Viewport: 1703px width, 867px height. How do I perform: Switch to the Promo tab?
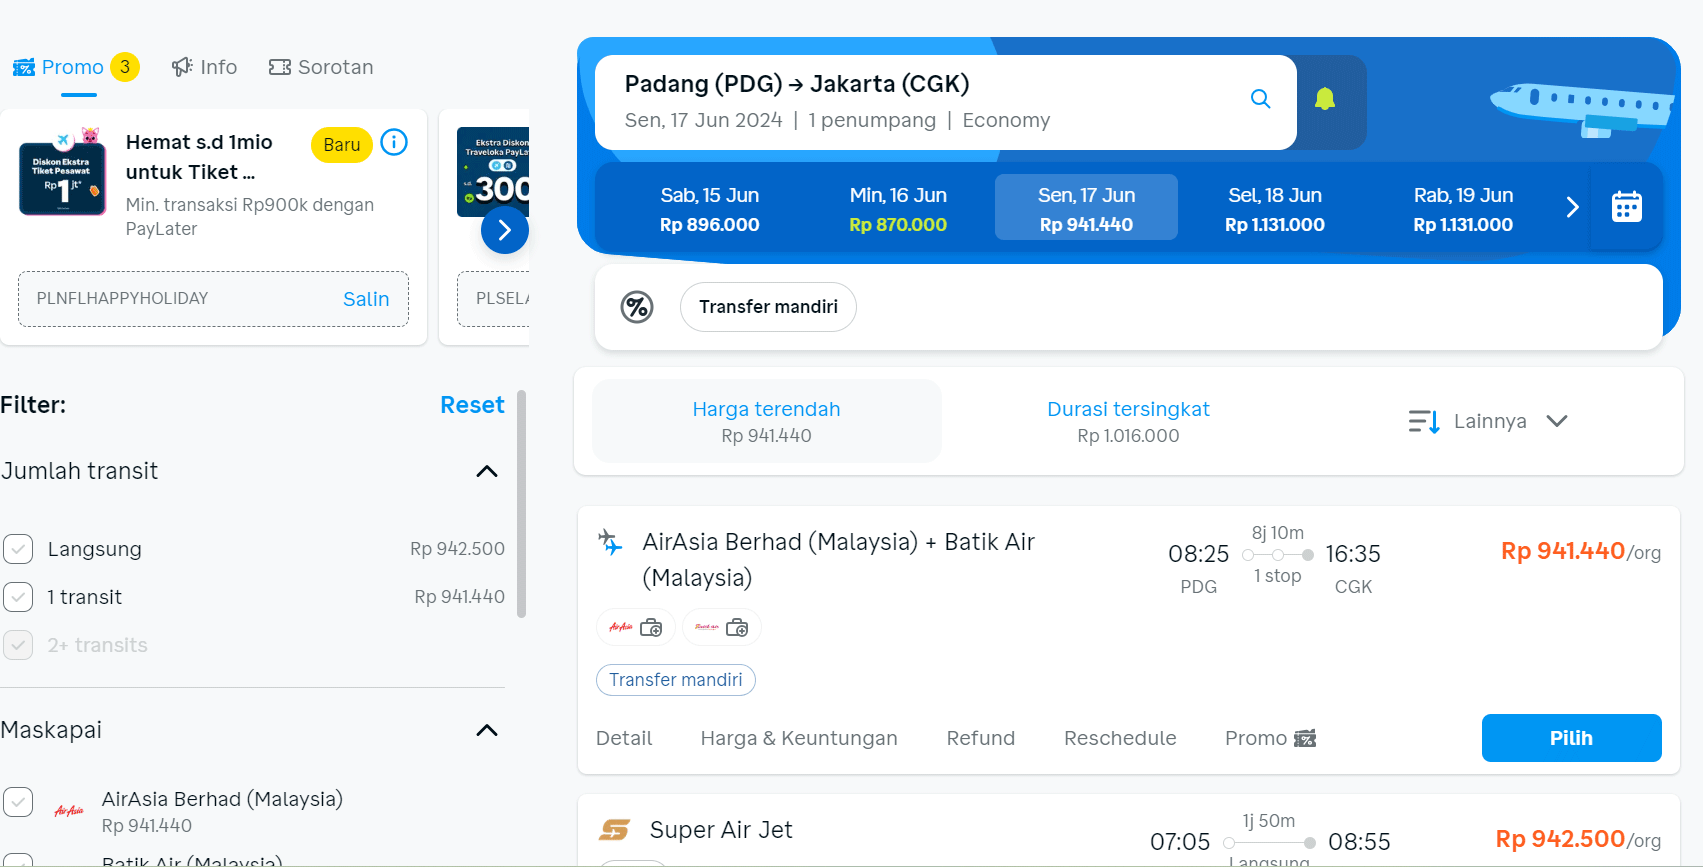point(76,67)
